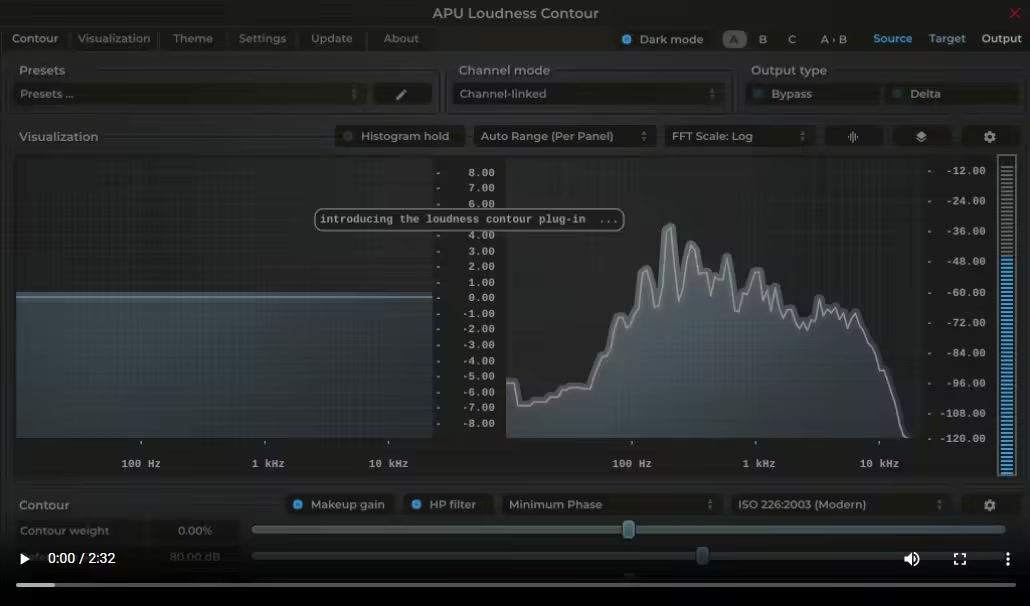Viewport: 1030px width, 606px height.
Task: Enter fullscreen using the video fullscreen icon
Action: 959,559
